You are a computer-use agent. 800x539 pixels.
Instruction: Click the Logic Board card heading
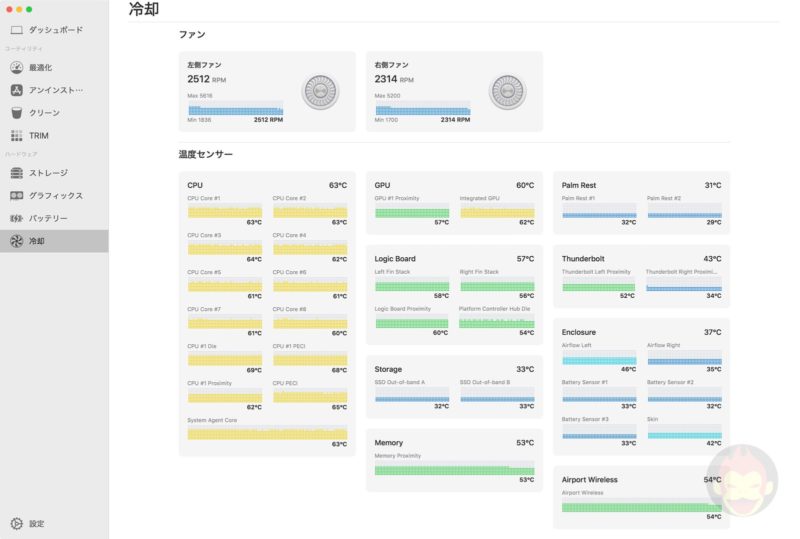click(395, 259)
